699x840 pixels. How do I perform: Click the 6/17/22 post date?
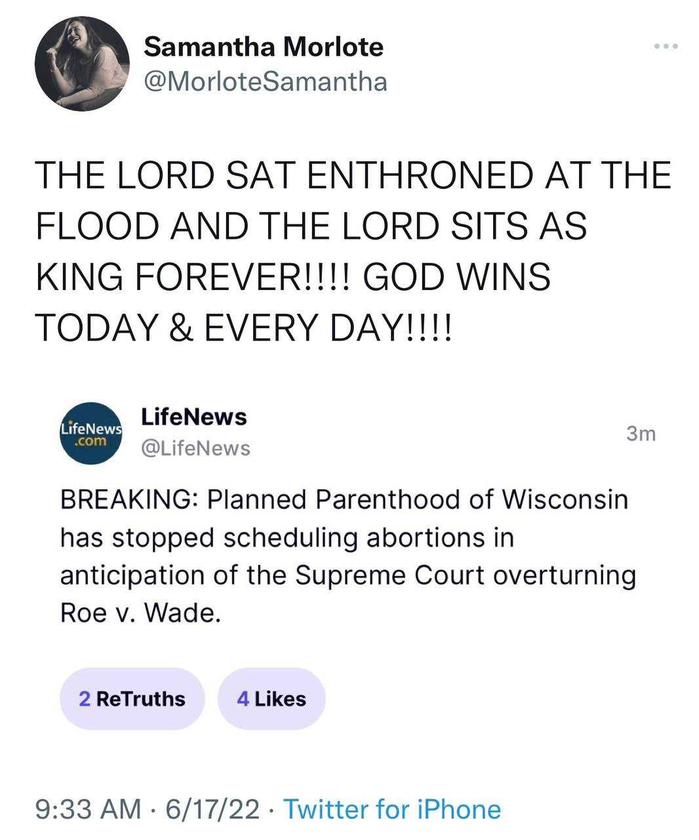(213, 809)
